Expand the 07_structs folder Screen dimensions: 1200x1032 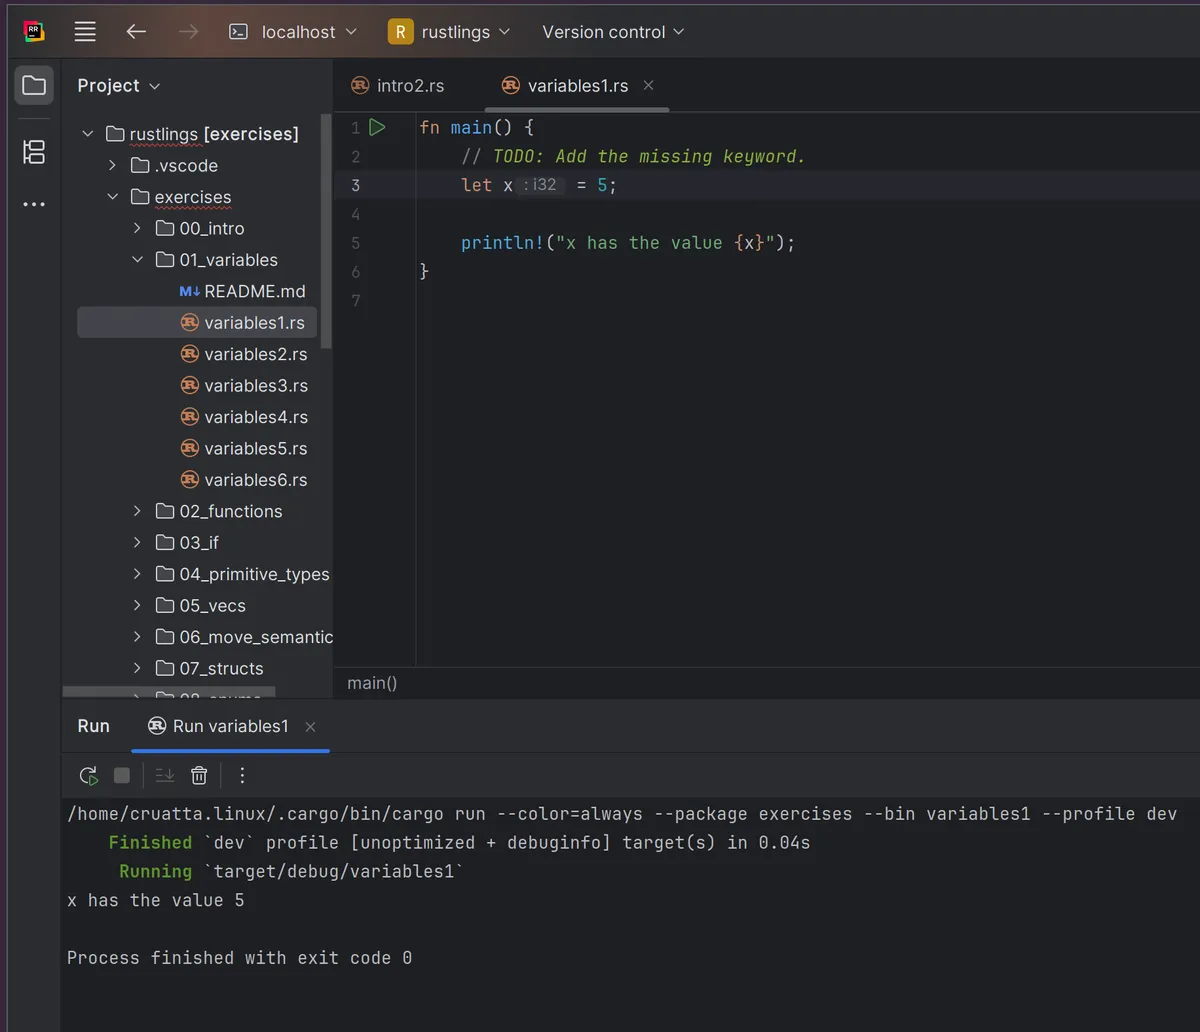coord(137,669)
